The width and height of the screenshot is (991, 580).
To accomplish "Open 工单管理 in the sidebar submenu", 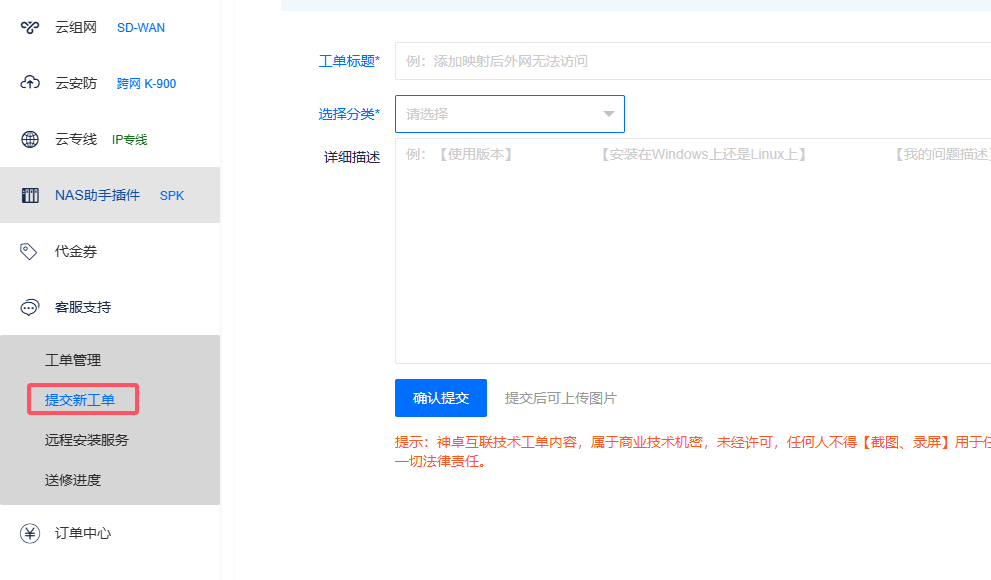I will coord(73,360).
